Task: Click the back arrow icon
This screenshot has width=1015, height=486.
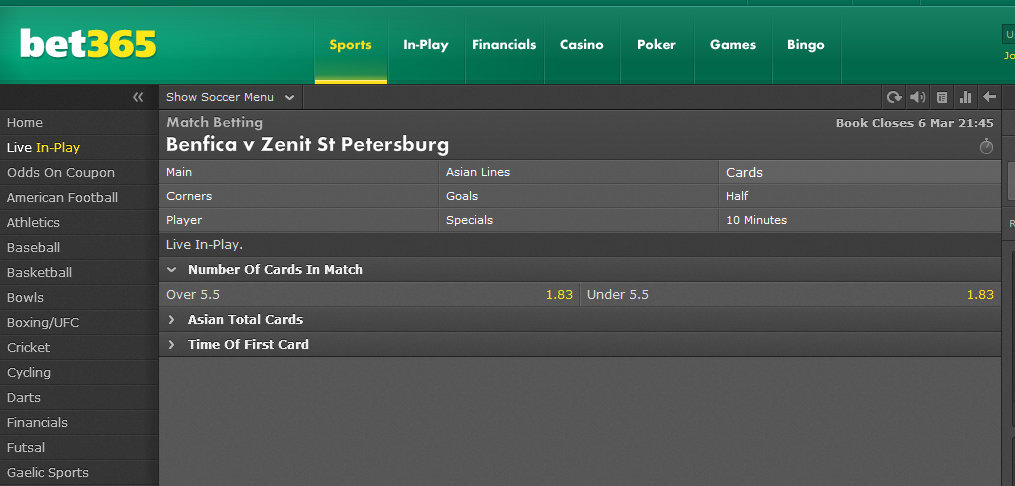Action: tap(989, 97)
